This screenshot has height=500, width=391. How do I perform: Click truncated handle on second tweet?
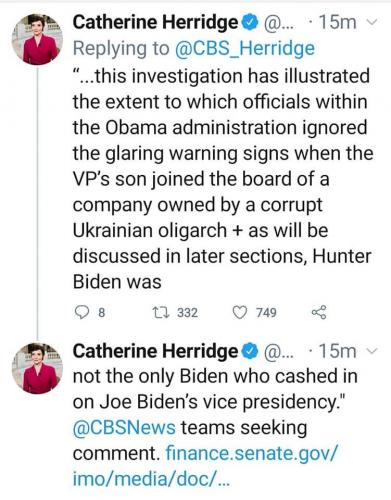click(x=279, y=351)
